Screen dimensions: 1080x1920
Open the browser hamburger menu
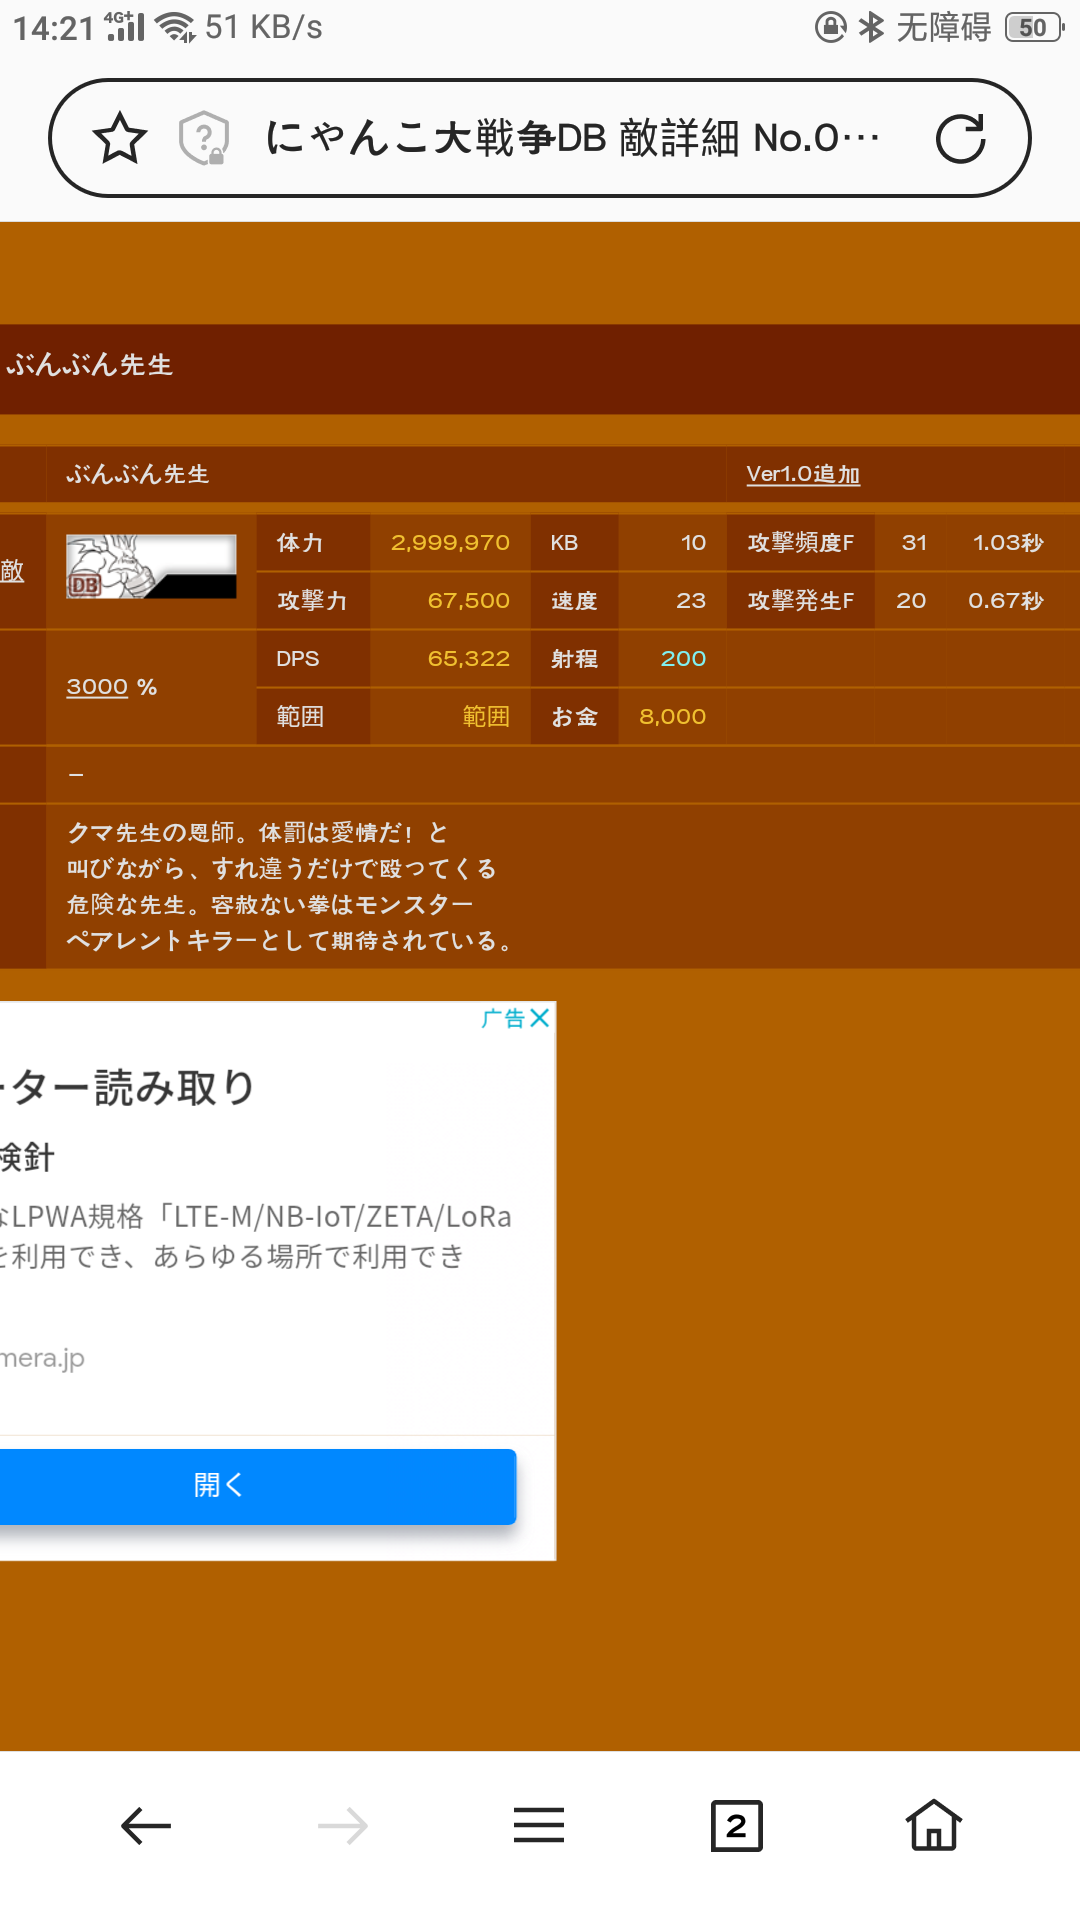click(539, 1826)
